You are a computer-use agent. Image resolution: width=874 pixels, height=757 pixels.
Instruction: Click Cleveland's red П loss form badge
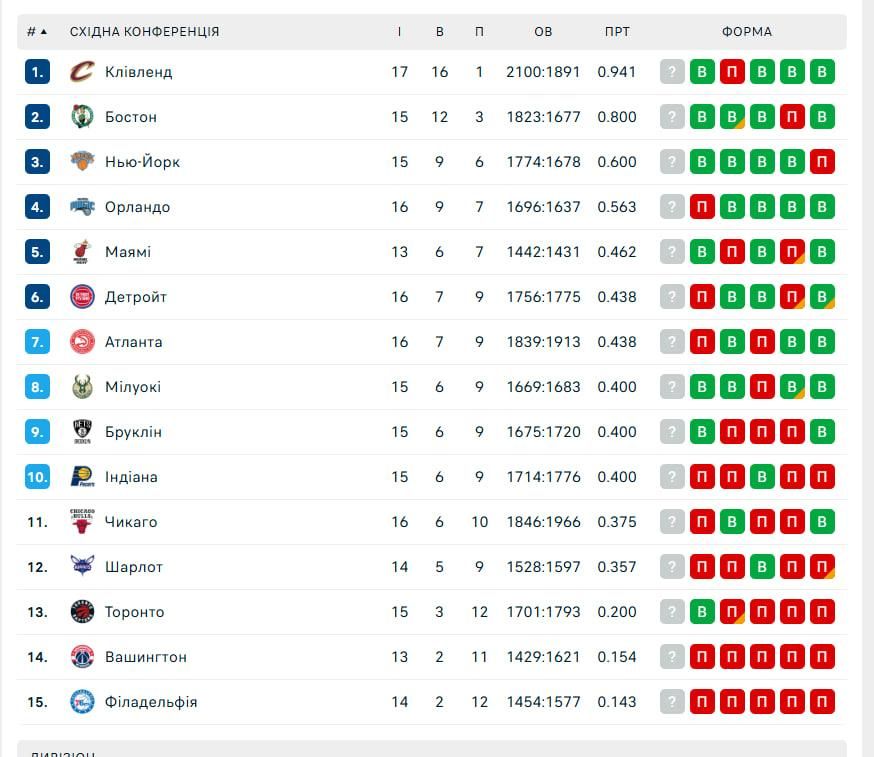tap(732, 72)
